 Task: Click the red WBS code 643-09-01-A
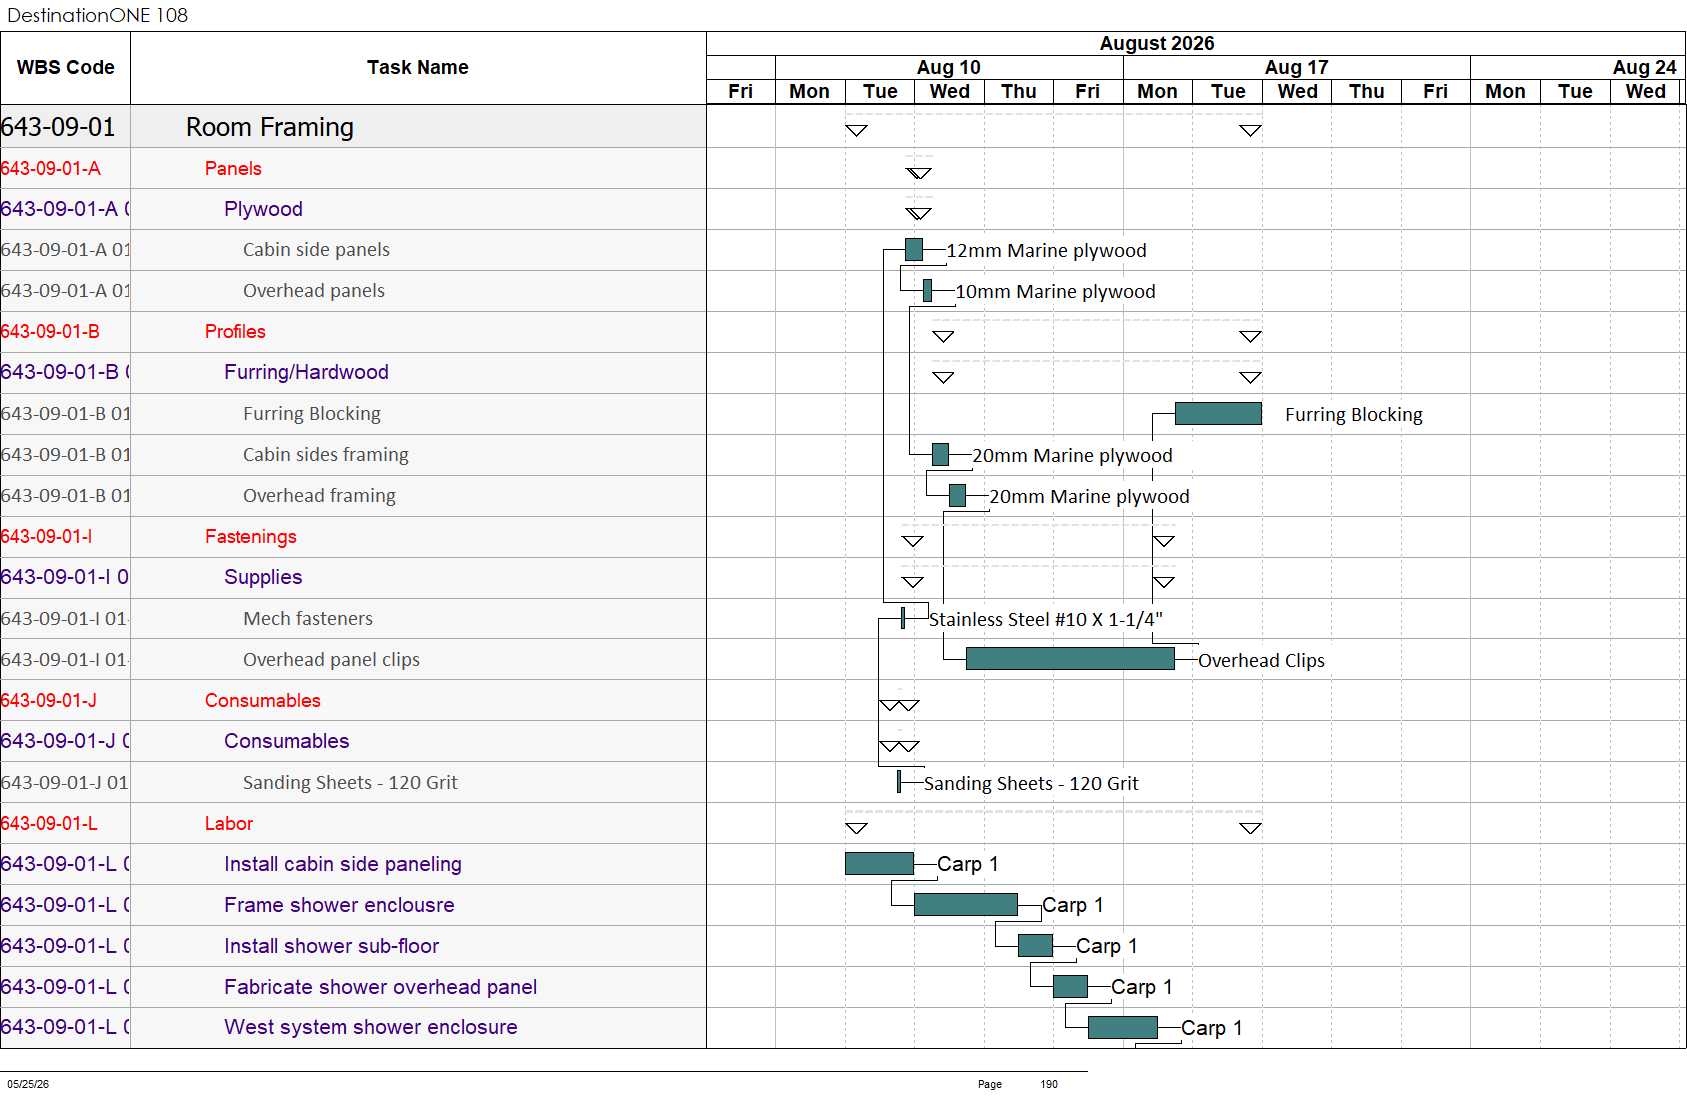(x=51, y=168)
